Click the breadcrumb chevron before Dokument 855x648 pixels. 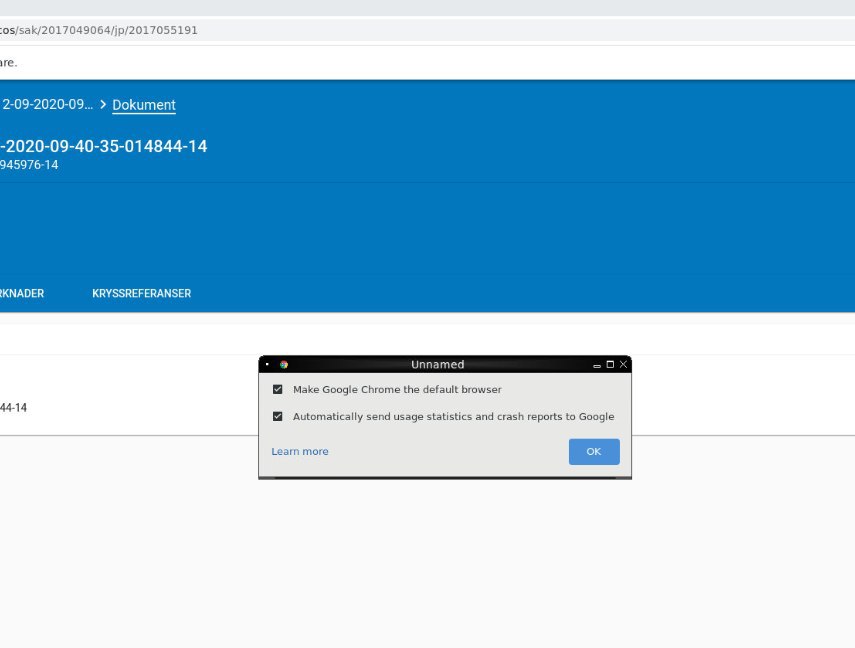[103, 104]
